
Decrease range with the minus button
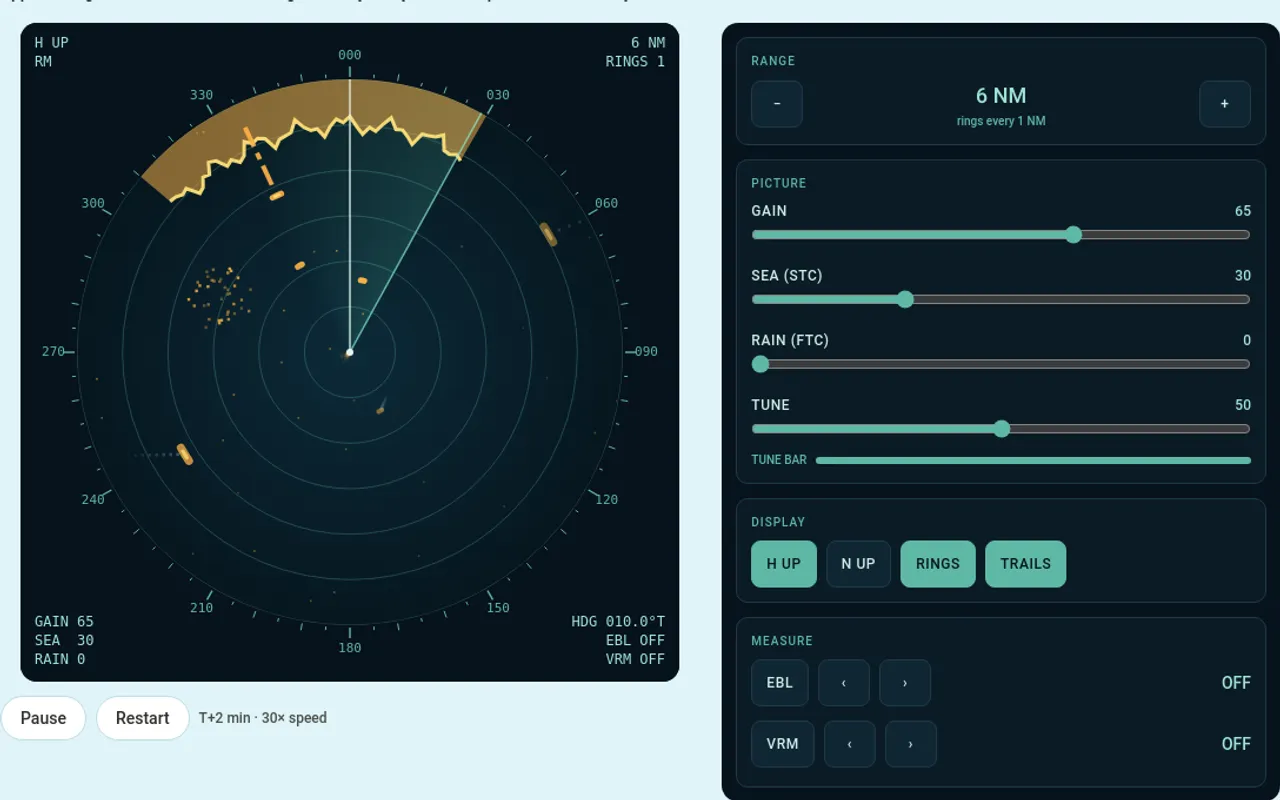[777, 104]
